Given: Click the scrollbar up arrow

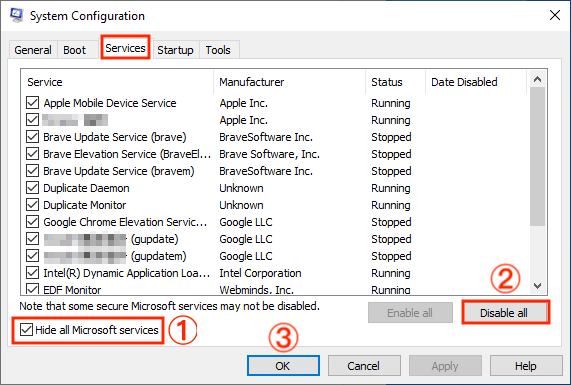Looking at the screenshot, I should pos(537,79).
